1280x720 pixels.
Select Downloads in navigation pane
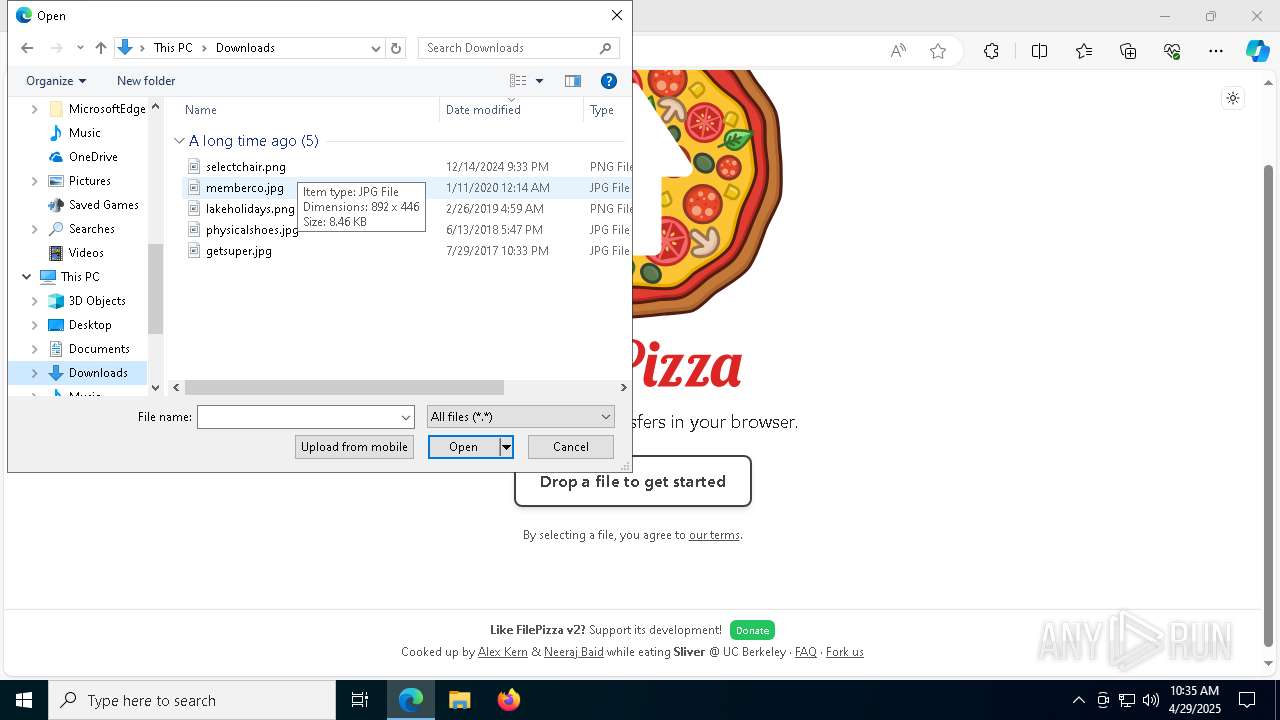[x=98, y=373]
